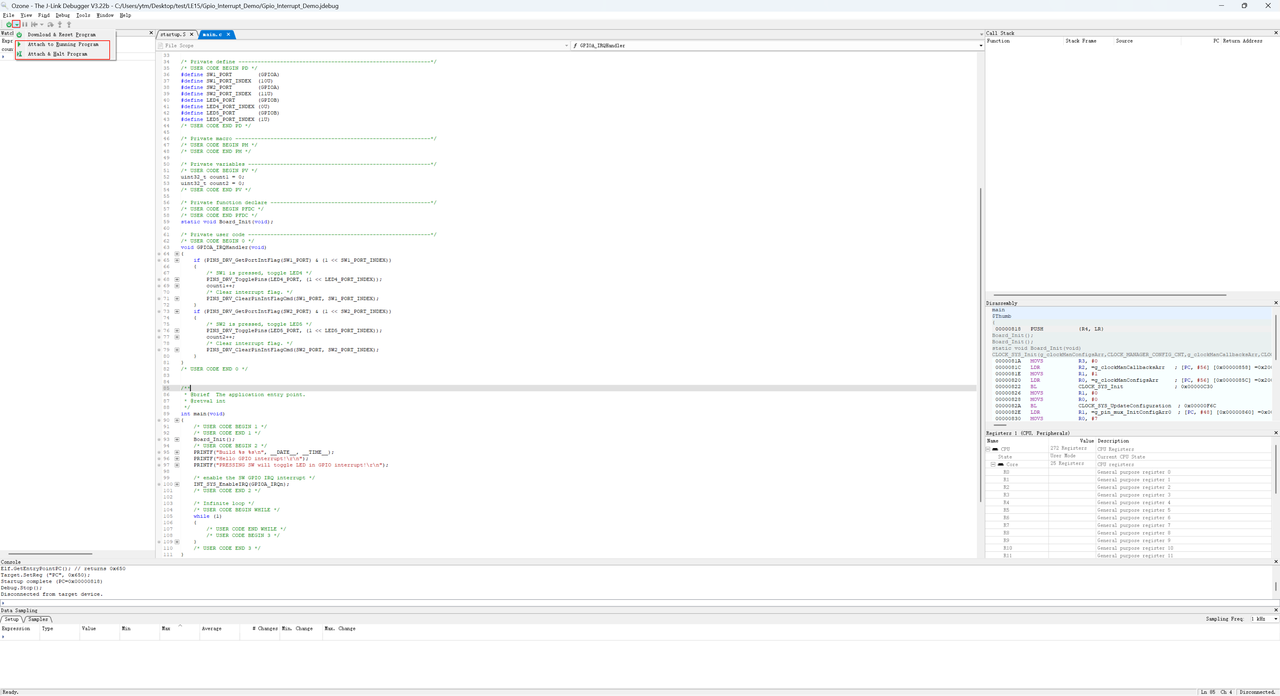Select the R0 register row
This screenshot has height=696, width=1280.
pyautogui.click(x=1130, y=472)
